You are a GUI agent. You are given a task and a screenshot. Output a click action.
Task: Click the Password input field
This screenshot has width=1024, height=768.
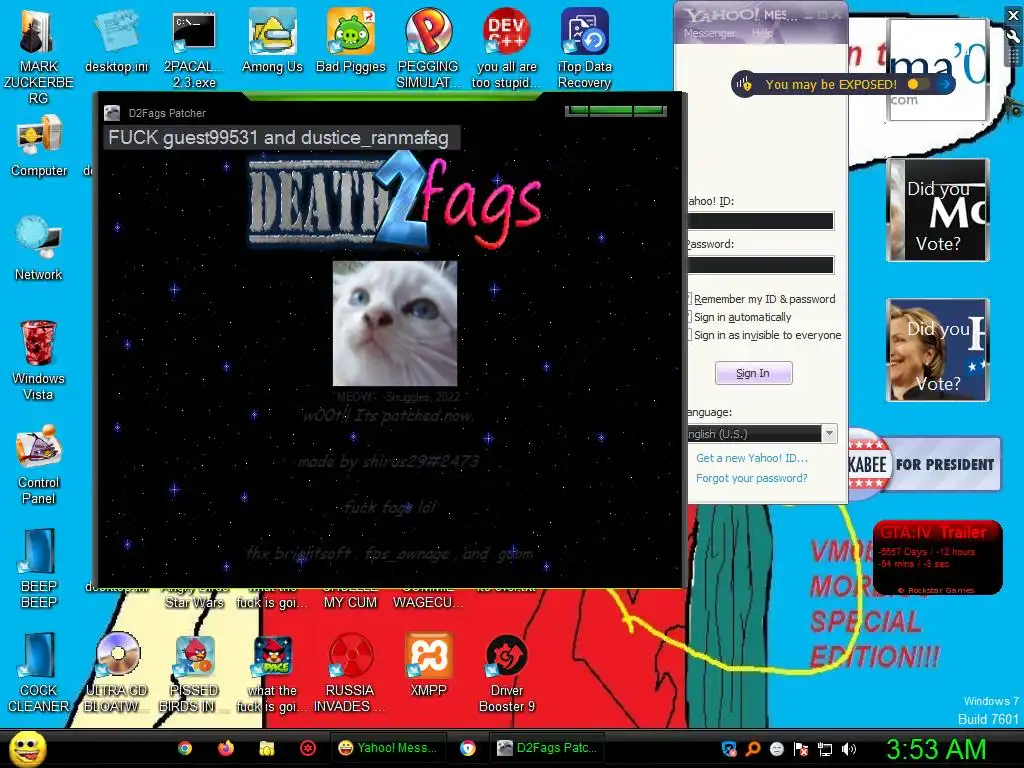760,264
